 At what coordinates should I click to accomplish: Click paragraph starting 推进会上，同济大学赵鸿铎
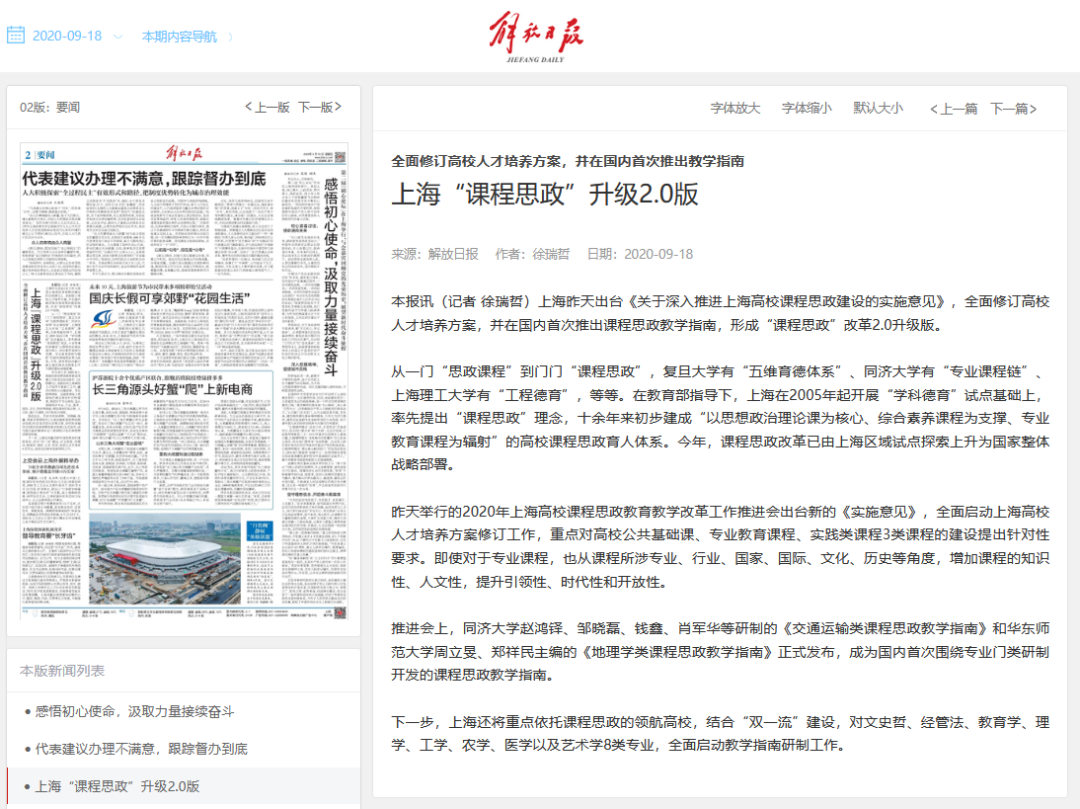720,651
